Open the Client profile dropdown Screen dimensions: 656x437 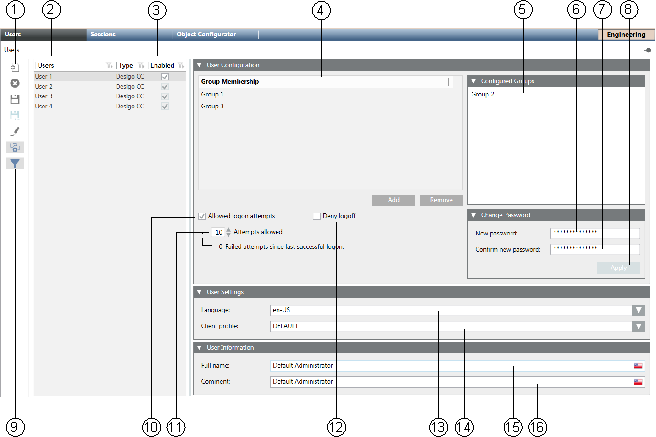(637, 326)
